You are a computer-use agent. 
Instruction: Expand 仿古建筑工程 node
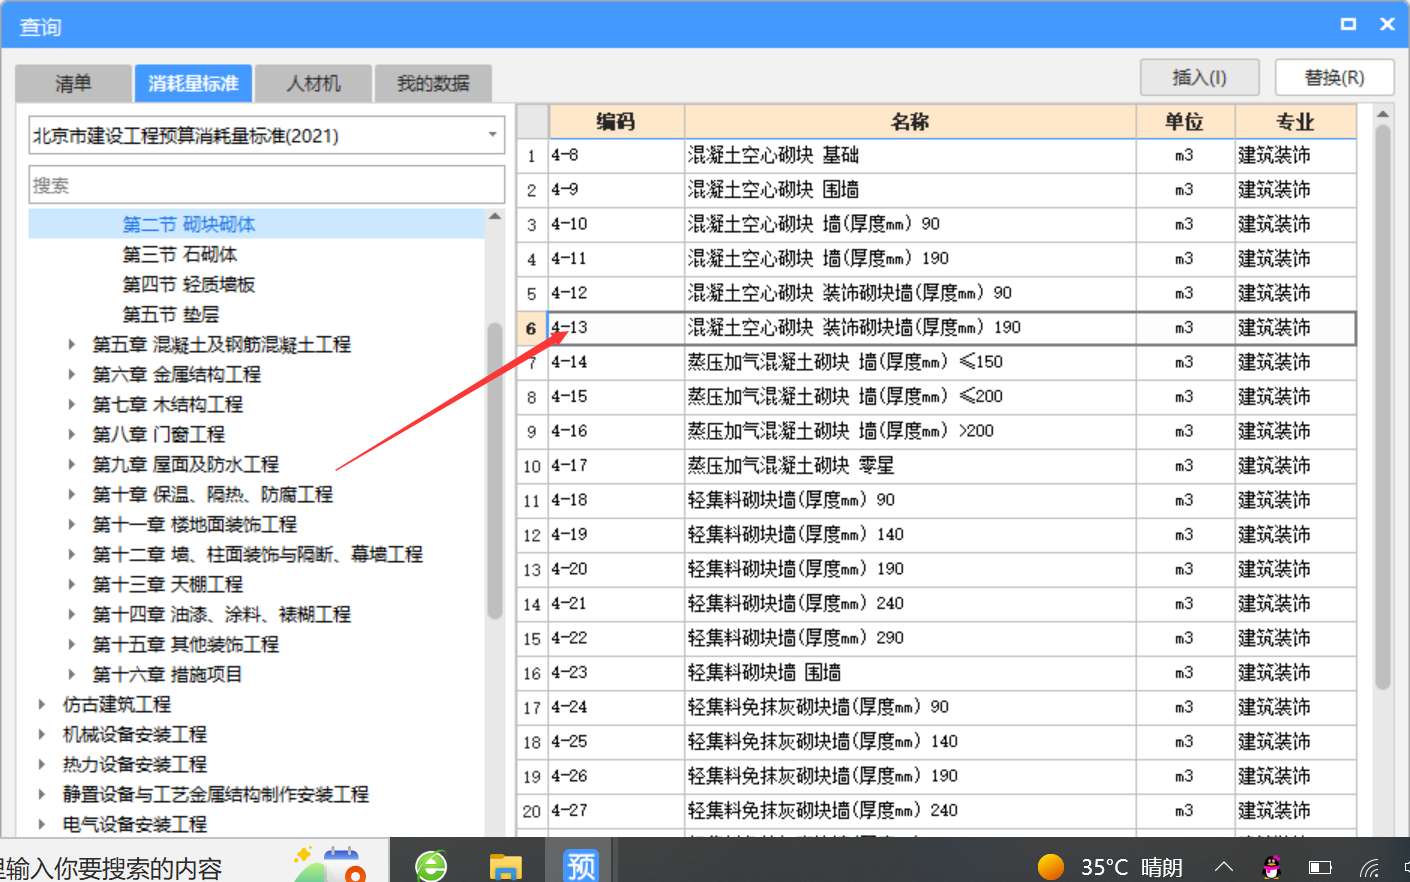[41, 704]
